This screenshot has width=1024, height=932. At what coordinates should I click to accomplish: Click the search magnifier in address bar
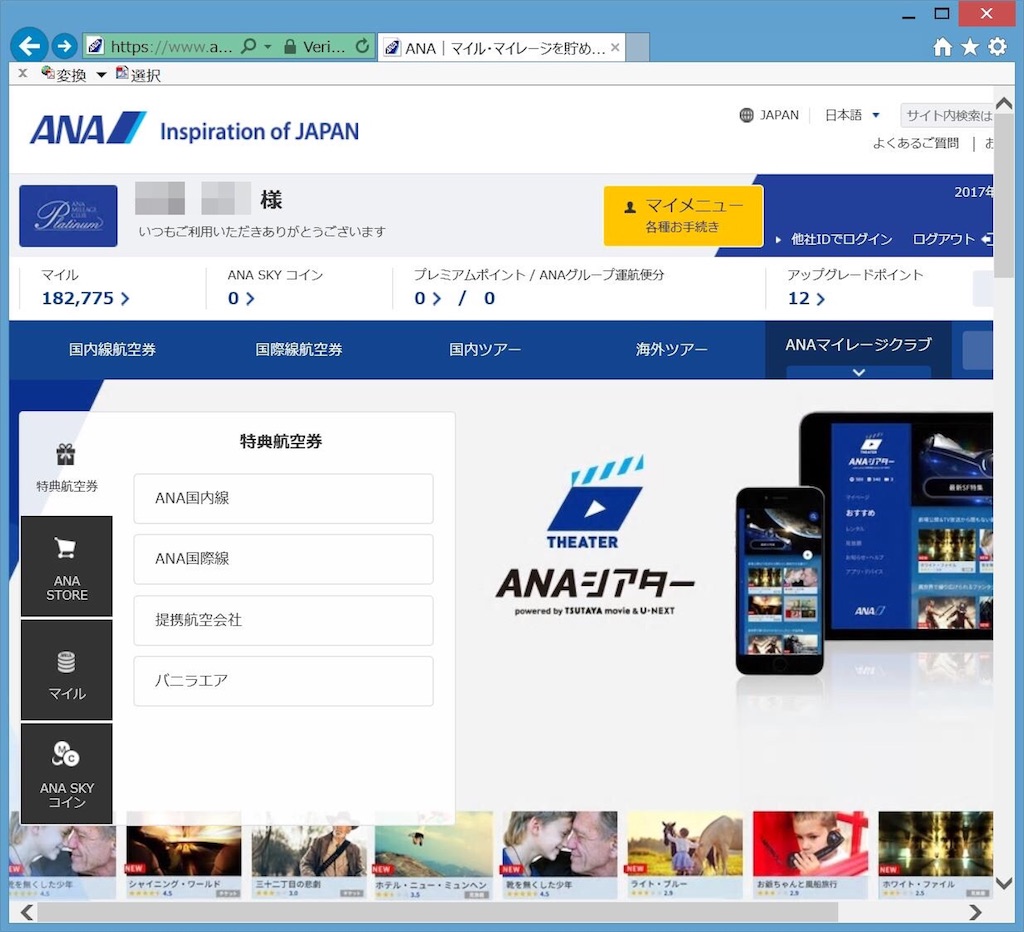(x=248, y=46)
